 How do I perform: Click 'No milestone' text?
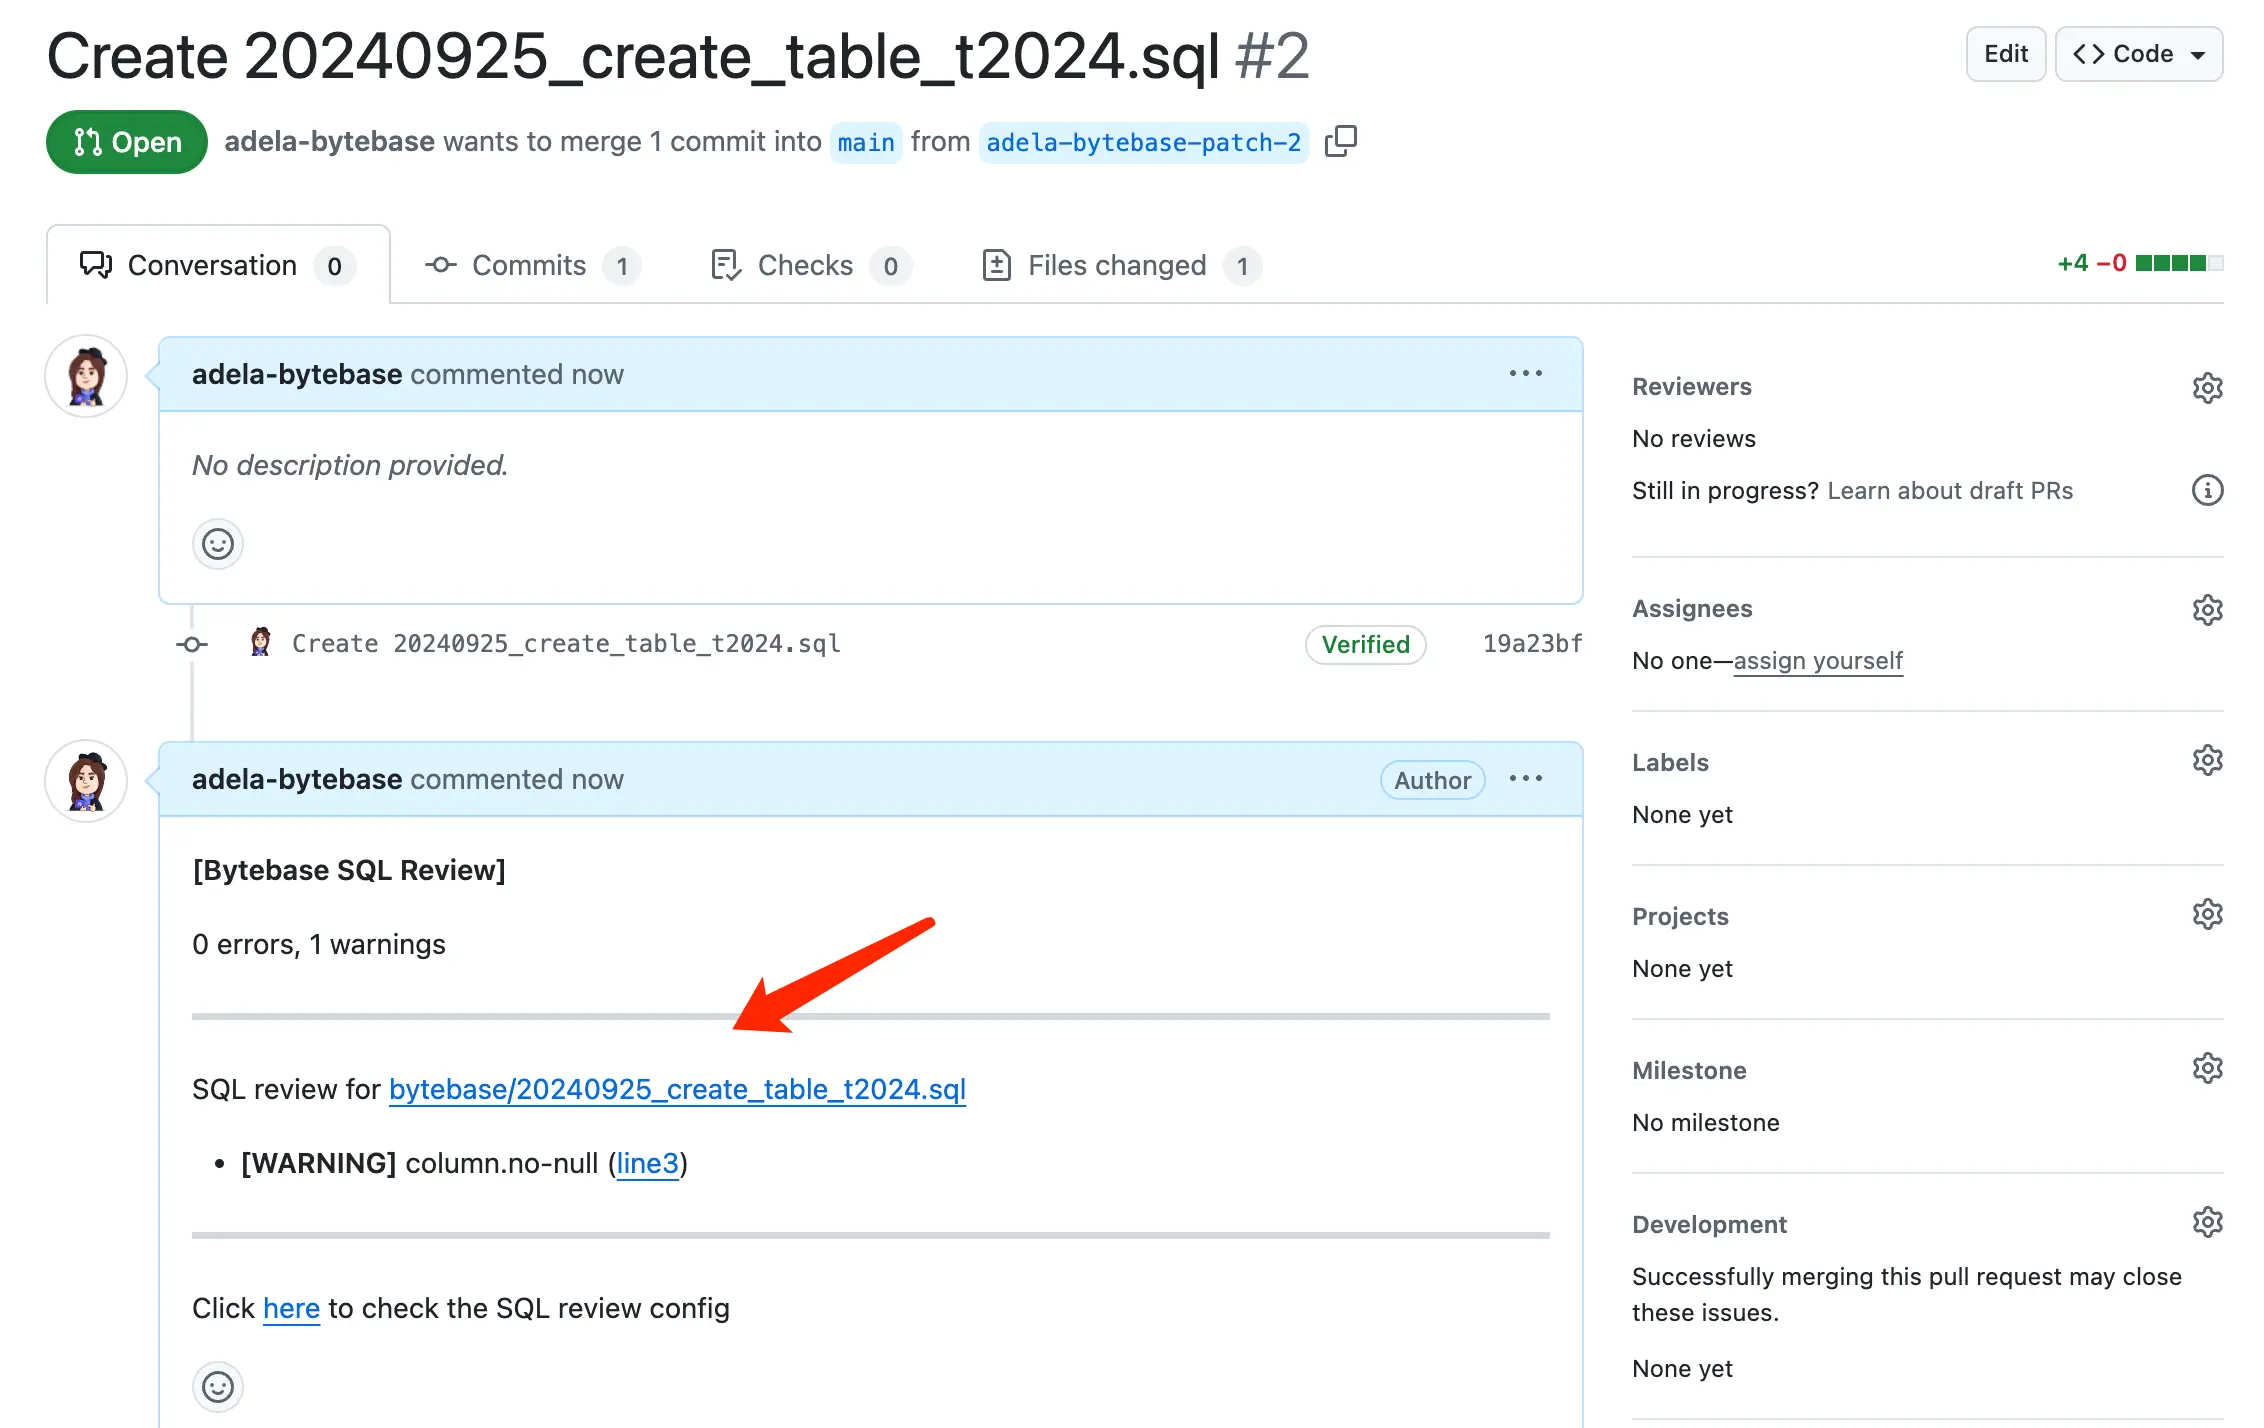pos(1706,1123)
